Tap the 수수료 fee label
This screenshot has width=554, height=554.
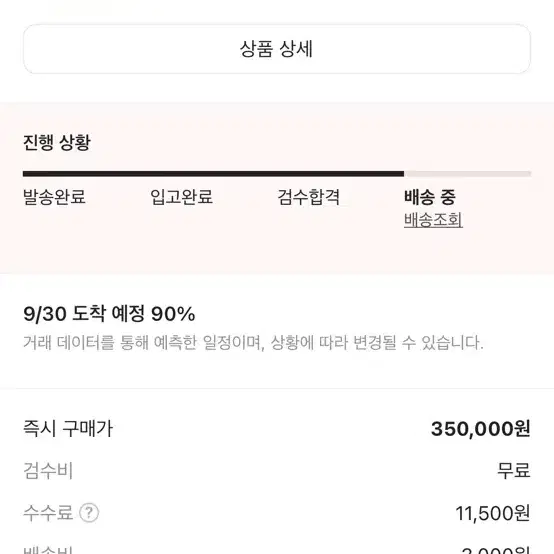(48, 513)
